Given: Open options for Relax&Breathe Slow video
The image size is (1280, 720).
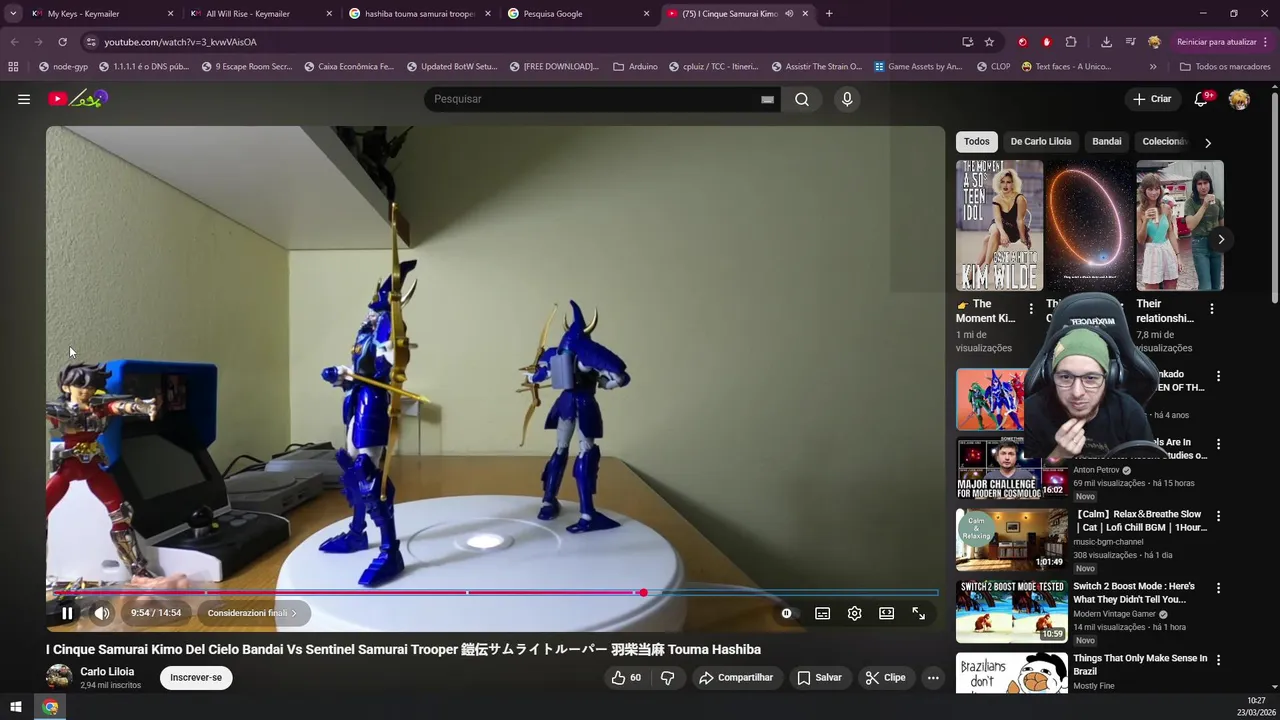Looking at the screenshot, I should click(x=1218, y=516).
